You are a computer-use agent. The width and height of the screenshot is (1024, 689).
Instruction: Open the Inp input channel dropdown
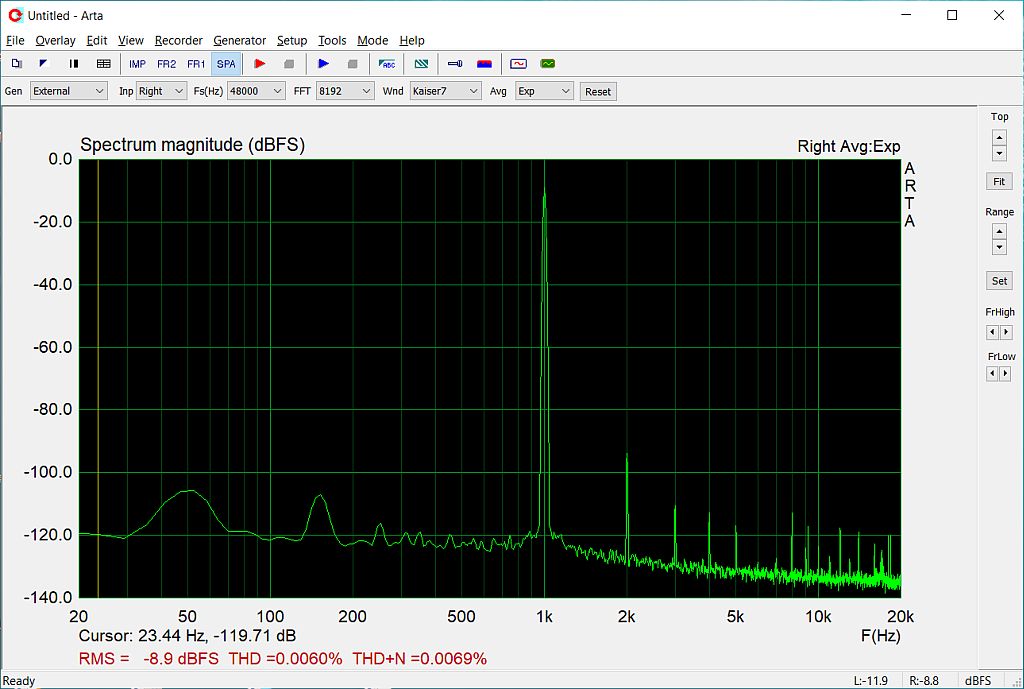[161, 91]
